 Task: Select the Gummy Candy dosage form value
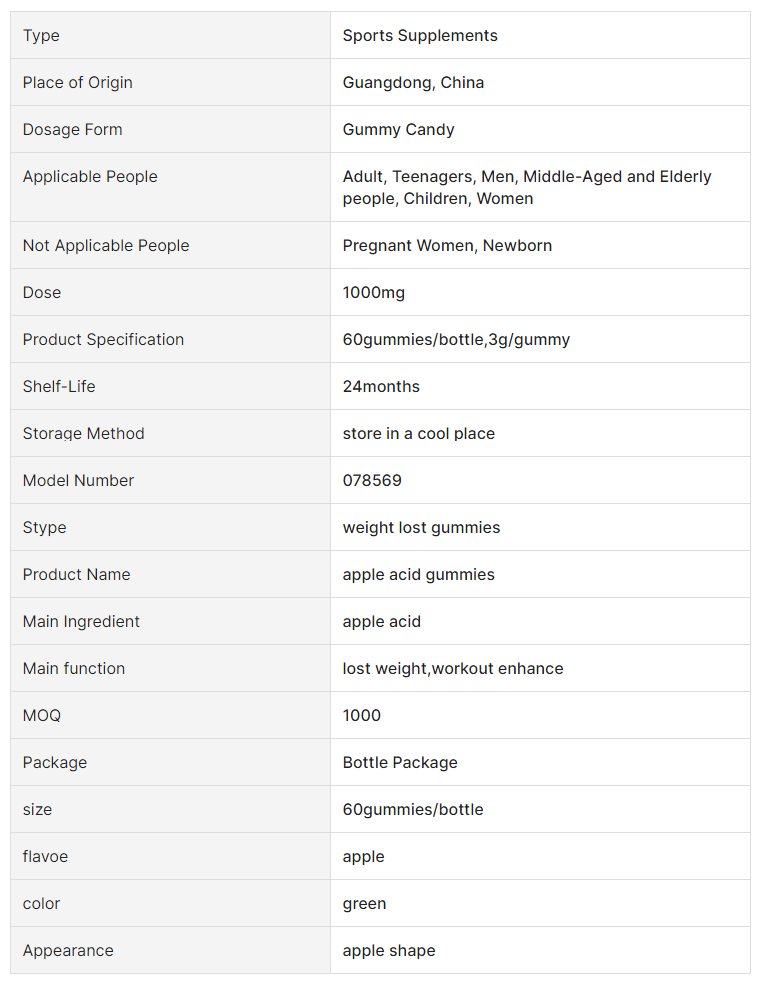398,130
